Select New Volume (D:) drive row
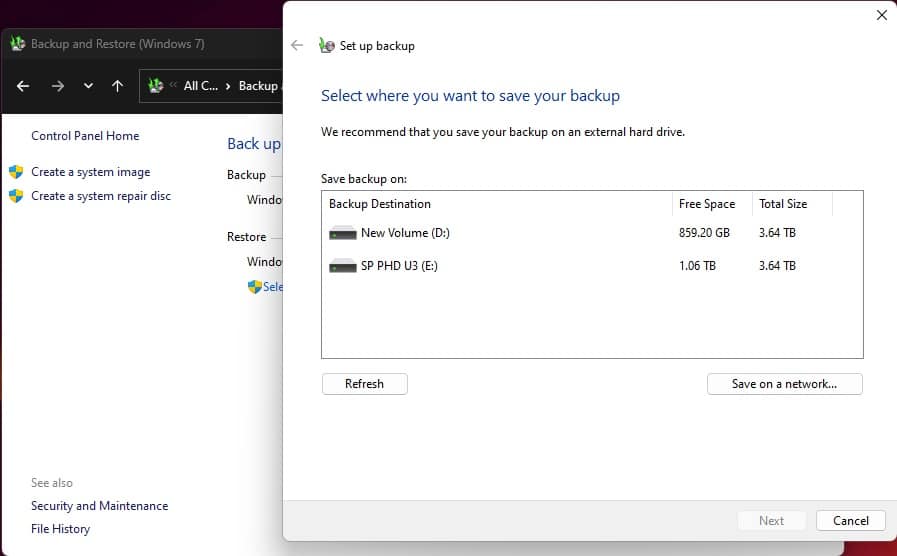Viewport: 897px width, 556px height. point(592,233)
